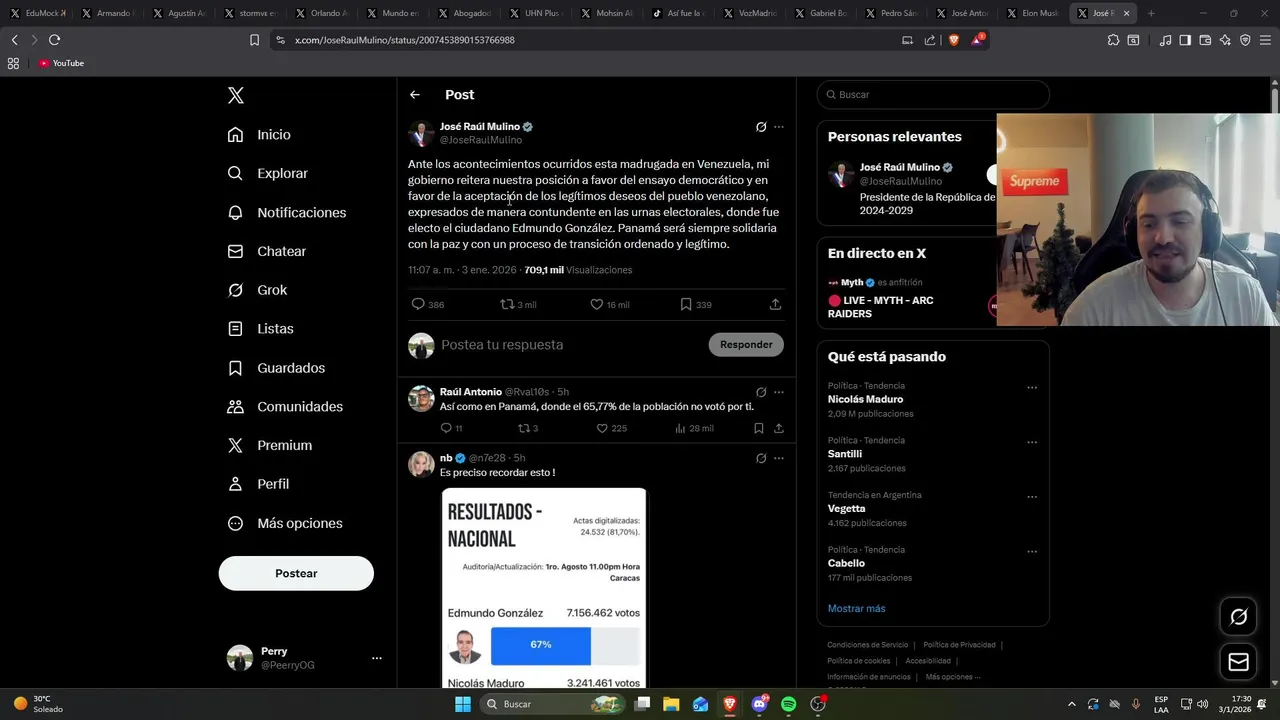Click Grok icon on Raúl Antonio's reply

coord(761,392)
